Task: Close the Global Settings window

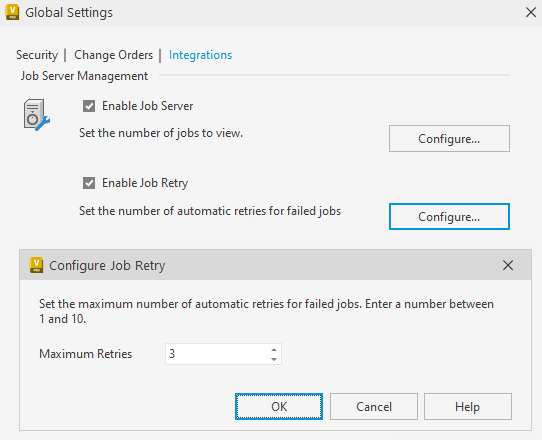Action: click(x=531, y=12)
